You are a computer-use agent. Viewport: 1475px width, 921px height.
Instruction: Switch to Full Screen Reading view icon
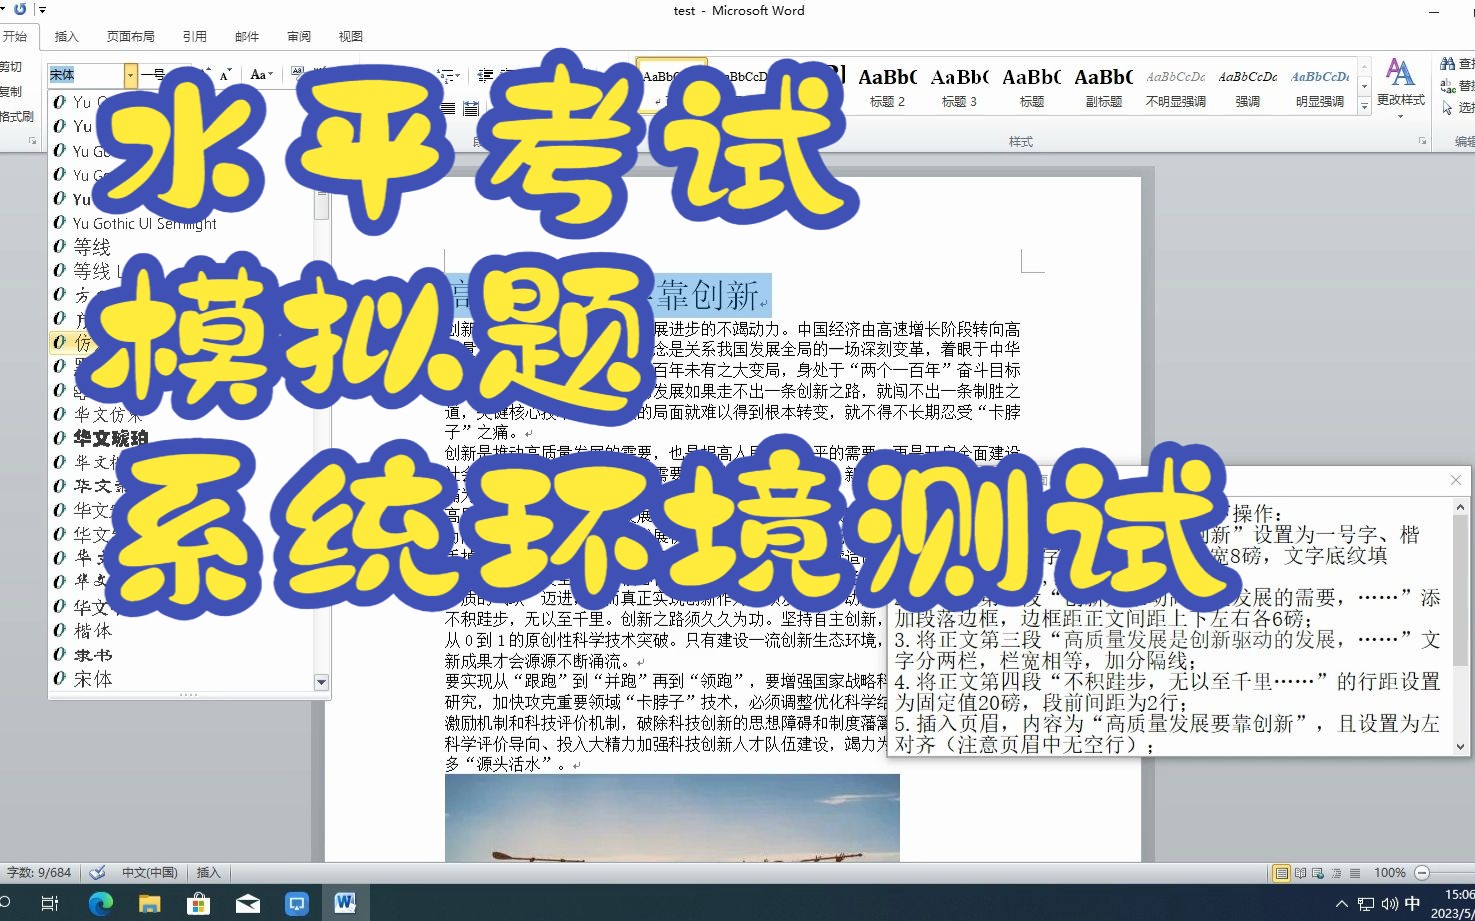pyautogui.click(x=1302, y=872)
